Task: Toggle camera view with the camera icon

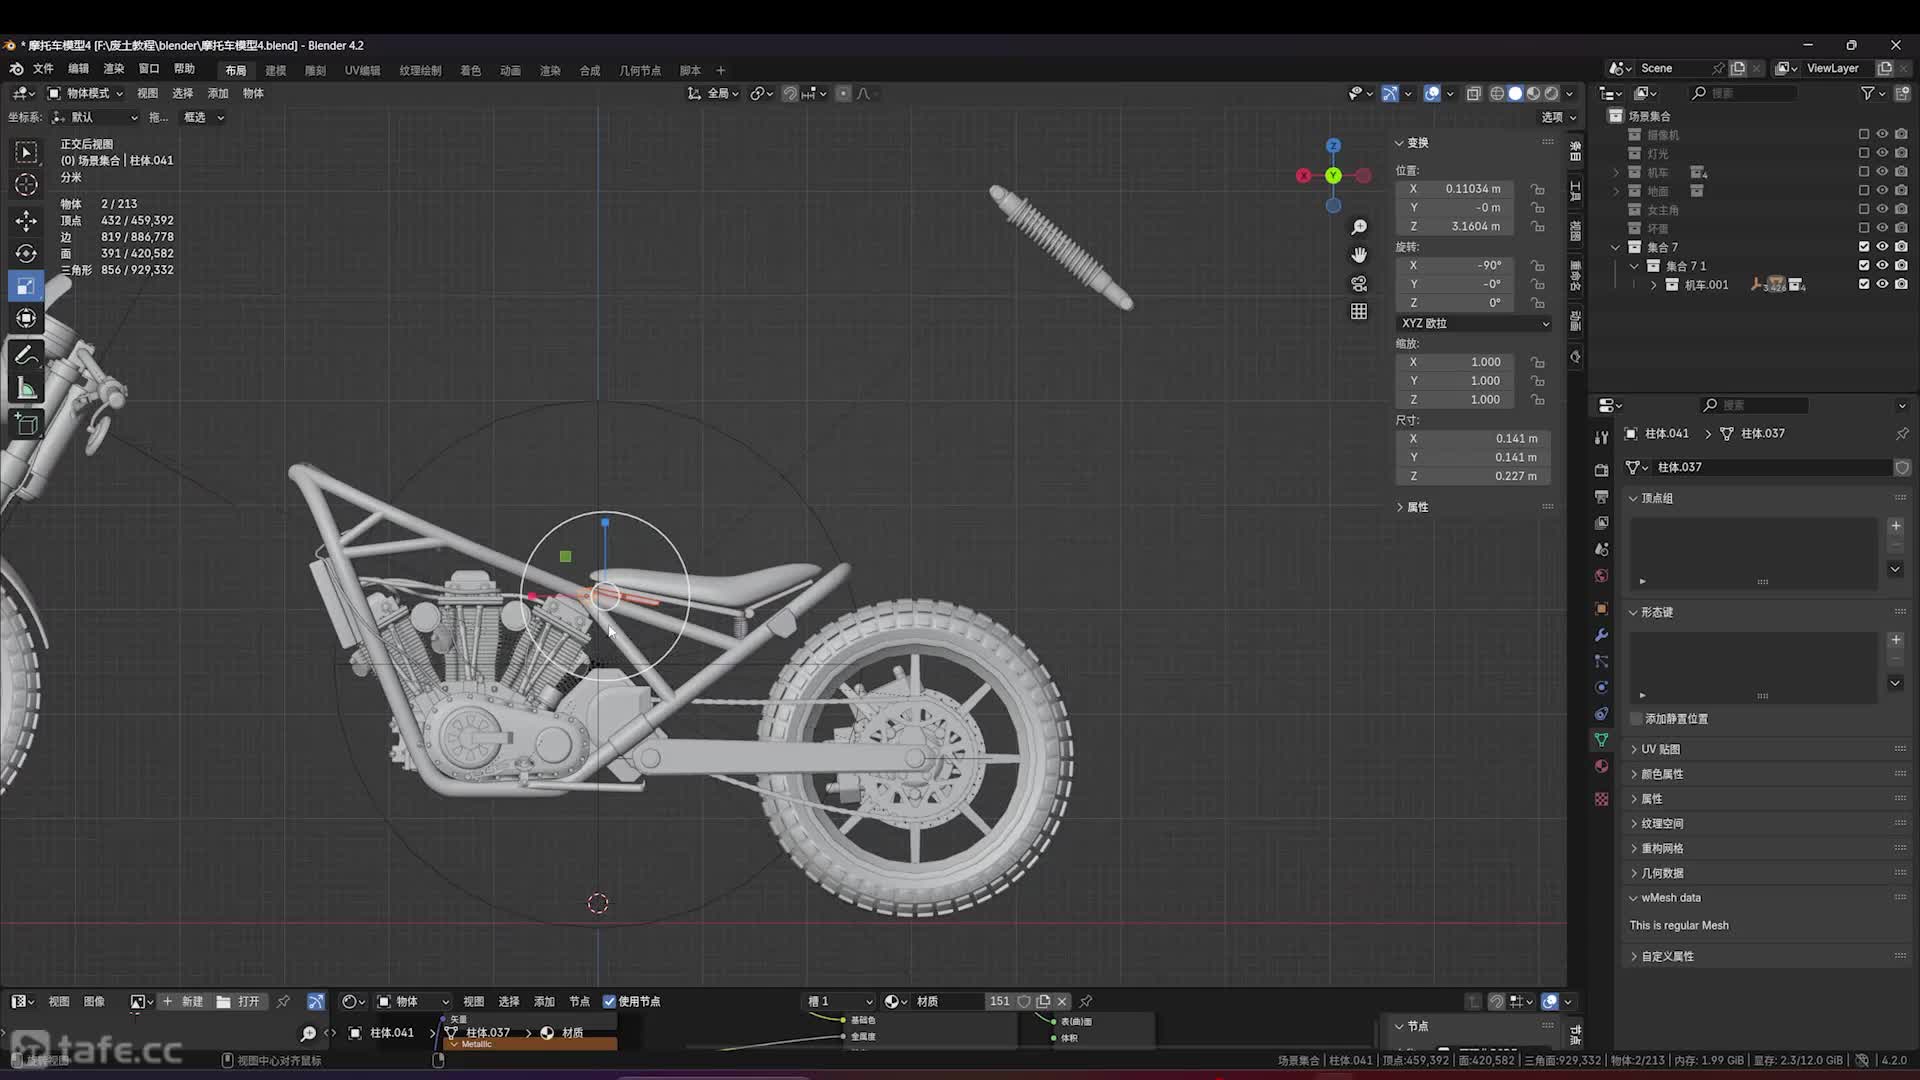Action: pos(1359,284)
